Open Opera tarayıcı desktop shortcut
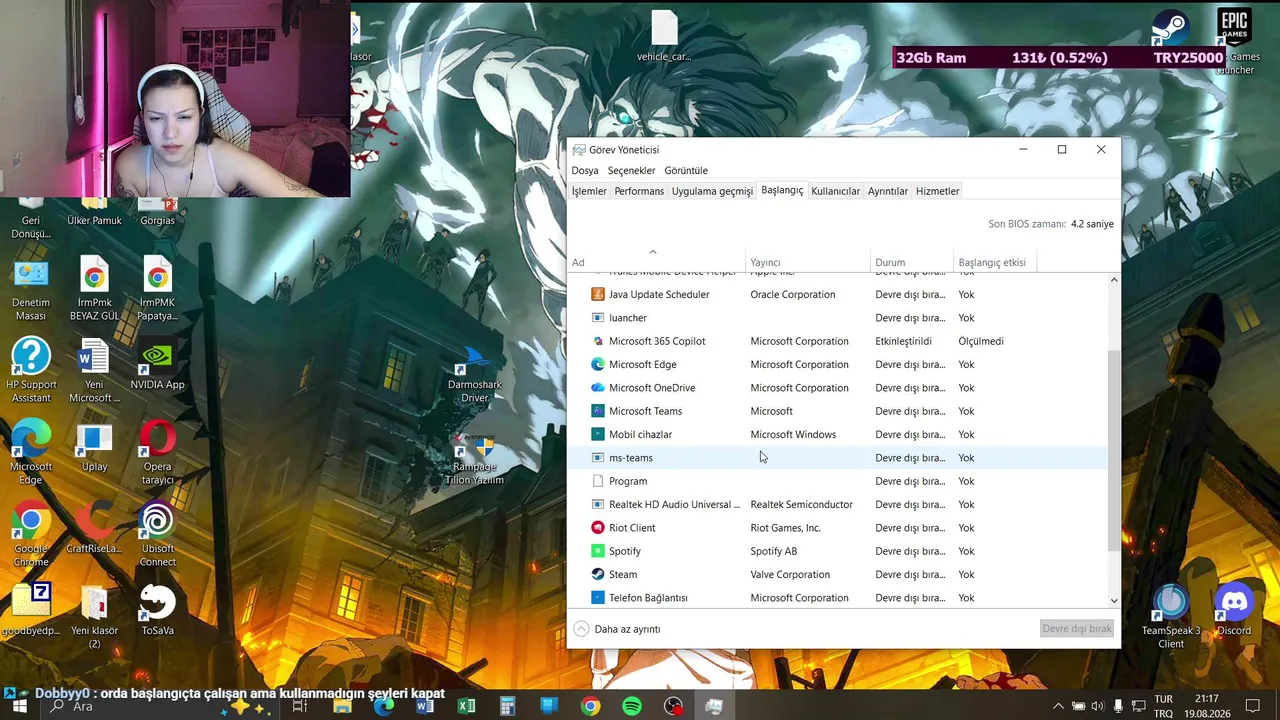 (157, 453)
